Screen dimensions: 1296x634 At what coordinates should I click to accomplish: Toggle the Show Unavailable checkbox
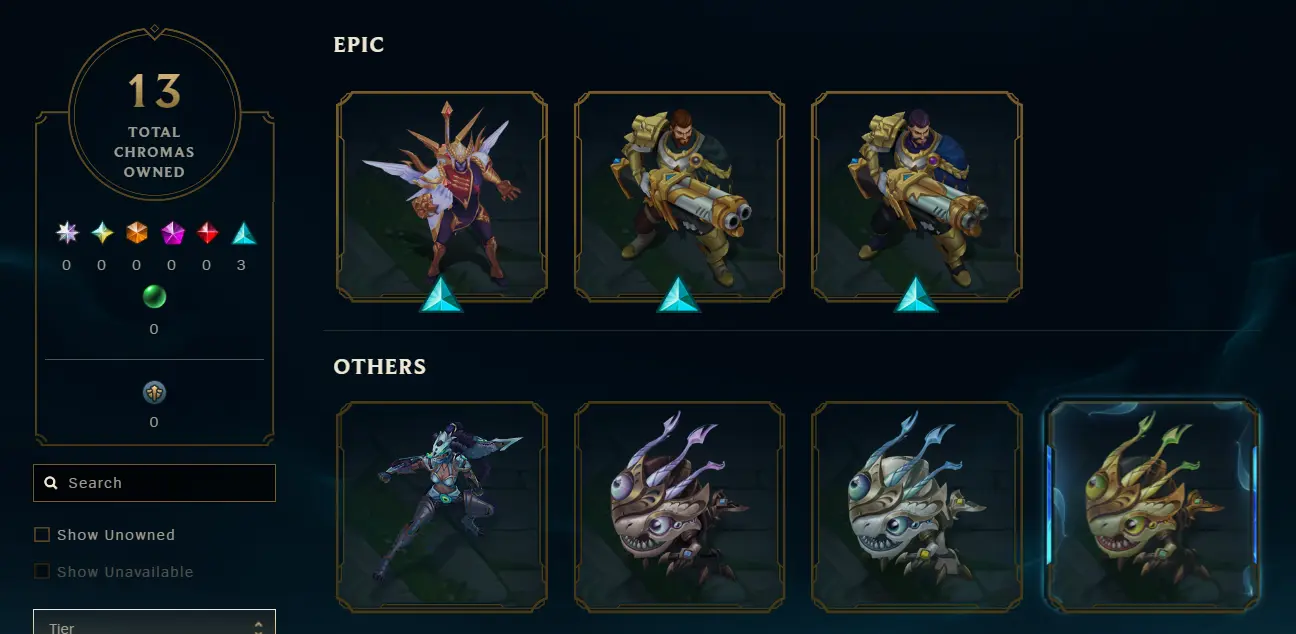click(x=42, y=572)
